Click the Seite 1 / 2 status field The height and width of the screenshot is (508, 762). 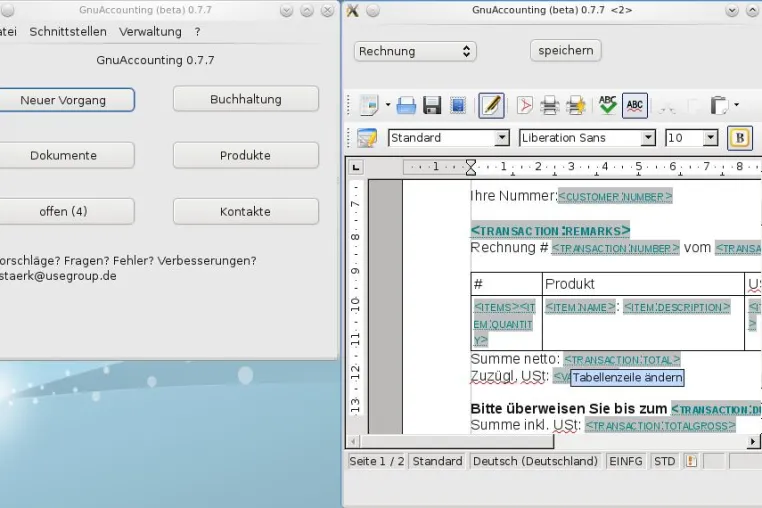[377, 461]
